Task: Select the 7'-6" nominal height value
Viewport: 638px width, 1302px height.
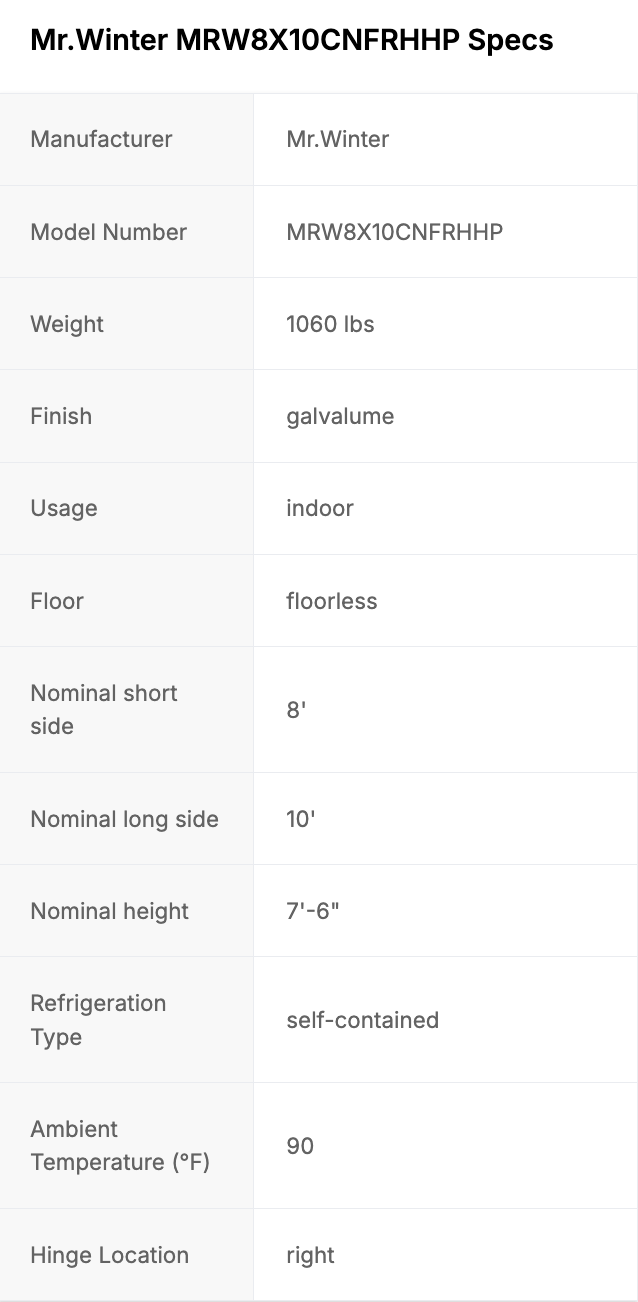Action: 313,911
